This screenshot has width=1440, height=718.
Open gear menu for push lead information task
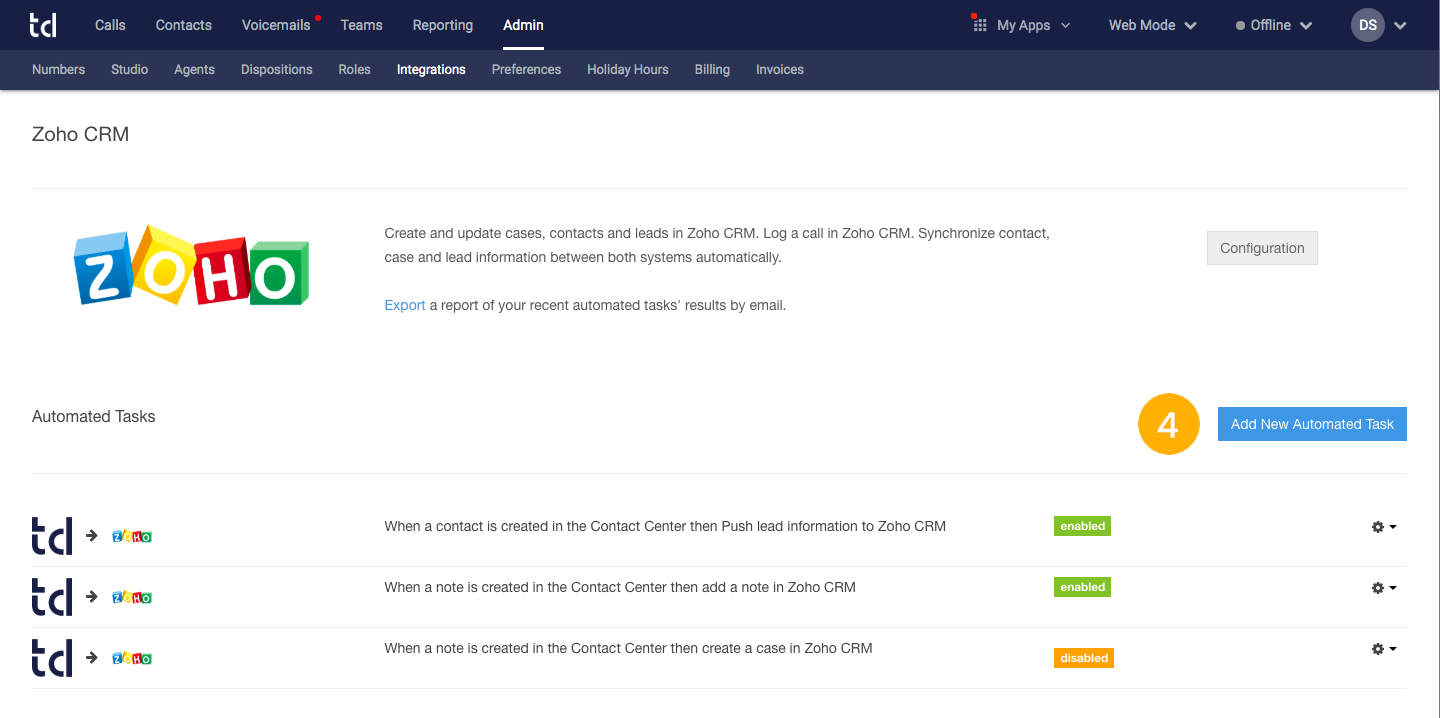[1384, 527]
